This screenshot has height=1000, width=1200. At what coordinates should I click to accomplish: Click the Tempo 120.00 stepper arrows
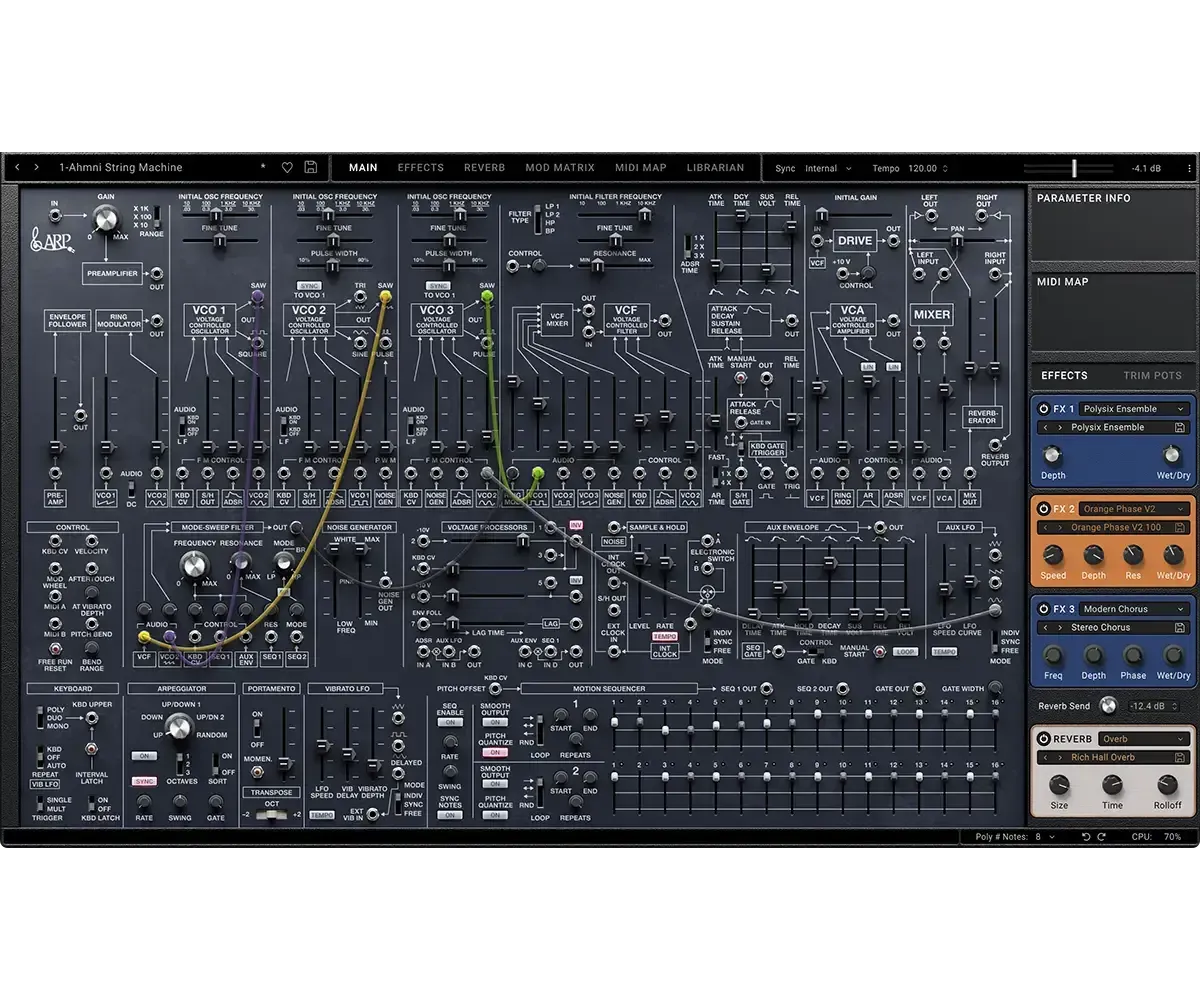click(x=945, y=168)
